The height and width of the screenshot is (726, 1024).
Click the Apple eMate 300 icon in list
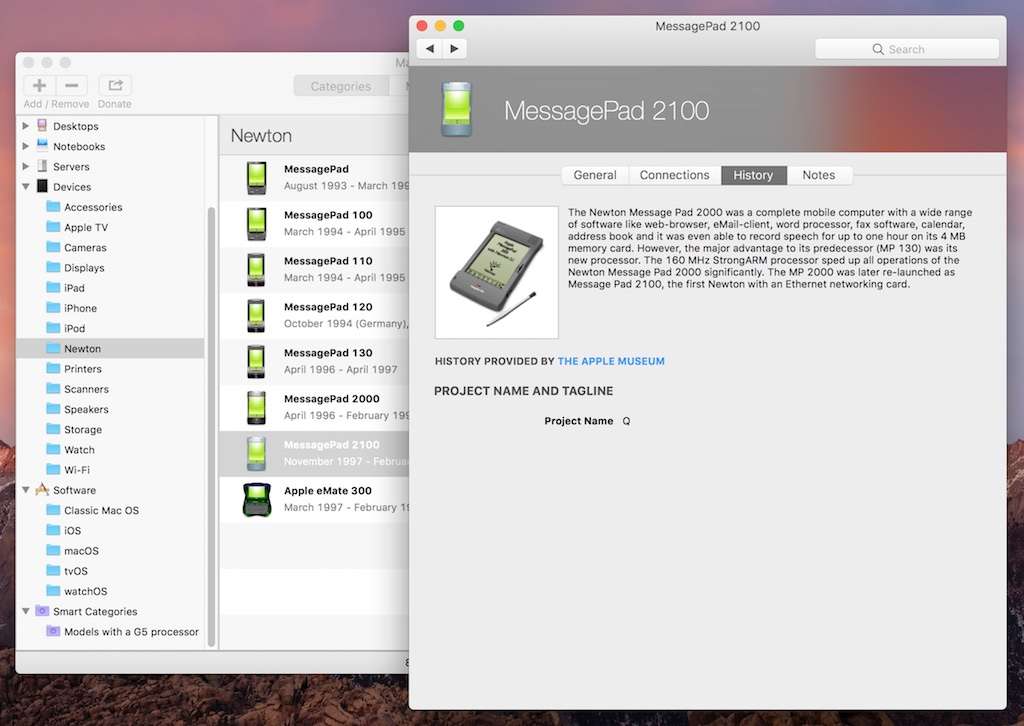257,499
